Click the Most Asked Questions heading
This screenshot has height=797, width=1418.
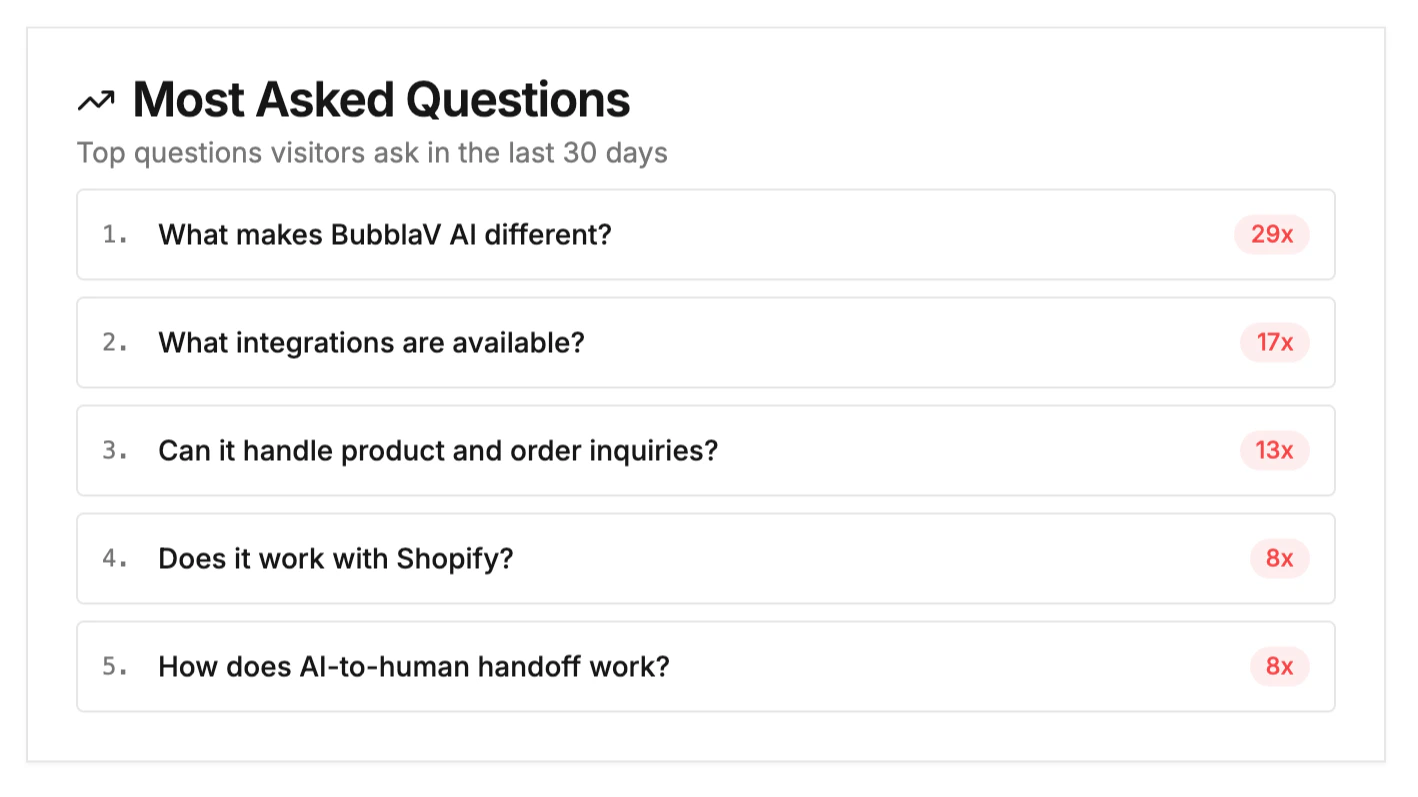point(380,99)
